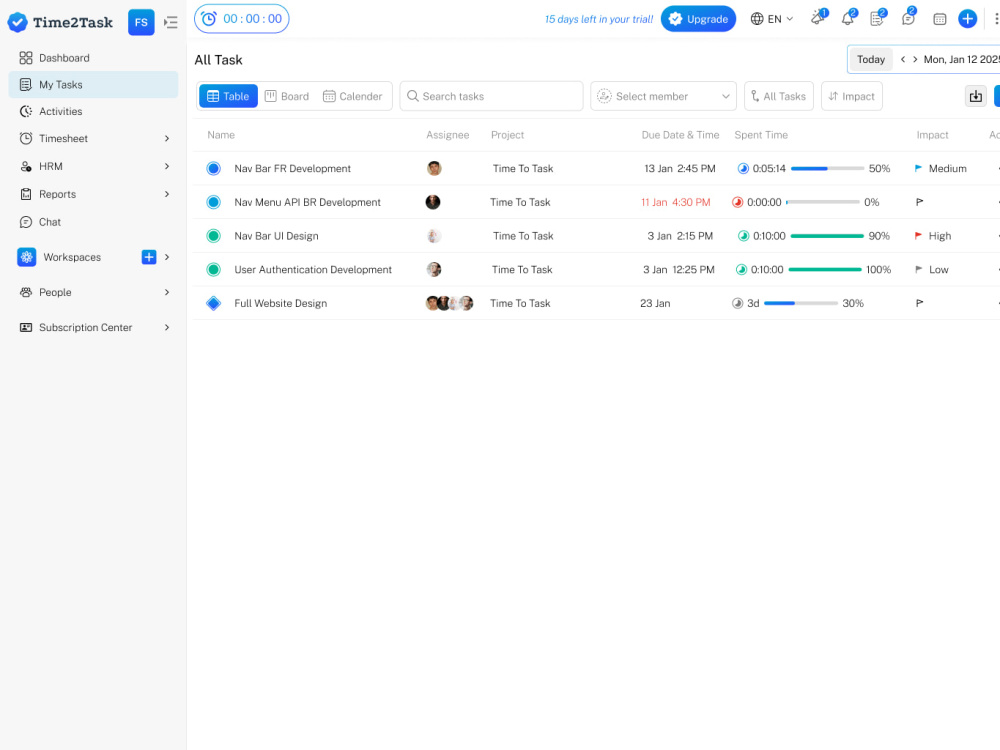This screenshot has width=1000, height=750.
Task: Click the Time2Task logo checkmark icon
Action: [x=17, y=22]
